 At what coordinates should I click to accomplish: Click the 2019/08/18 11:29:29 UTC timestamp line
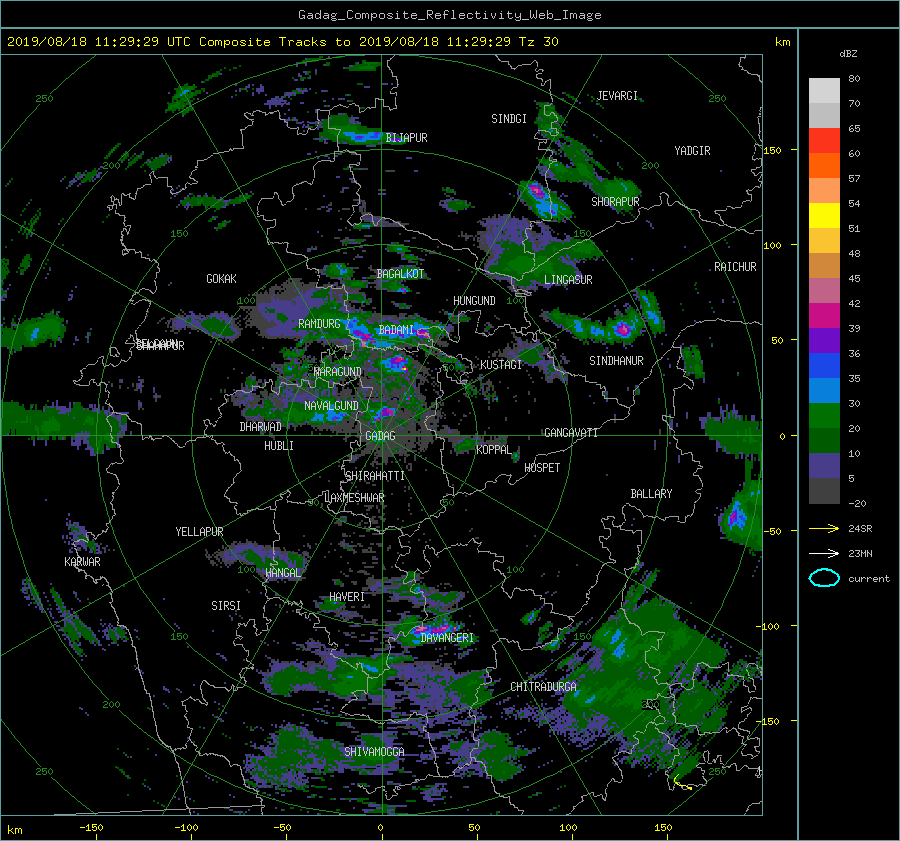pyautogui.click(x=282, y=42)
